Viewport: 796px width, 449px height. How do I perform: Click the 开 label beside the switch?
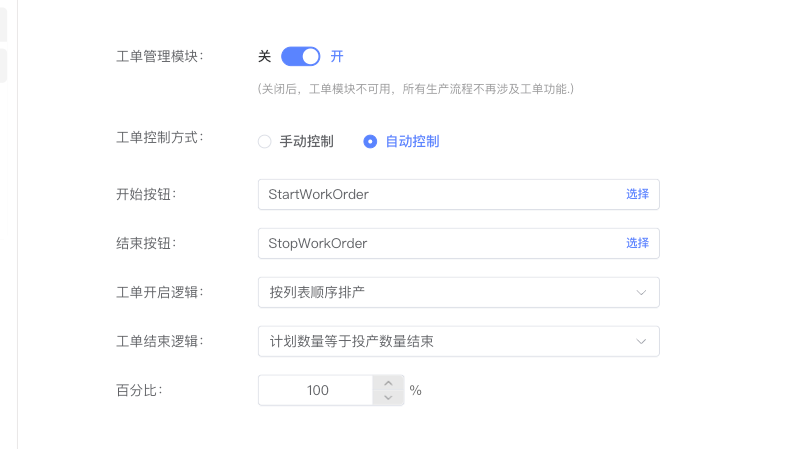pyautogui.click(x=337, y=56)
